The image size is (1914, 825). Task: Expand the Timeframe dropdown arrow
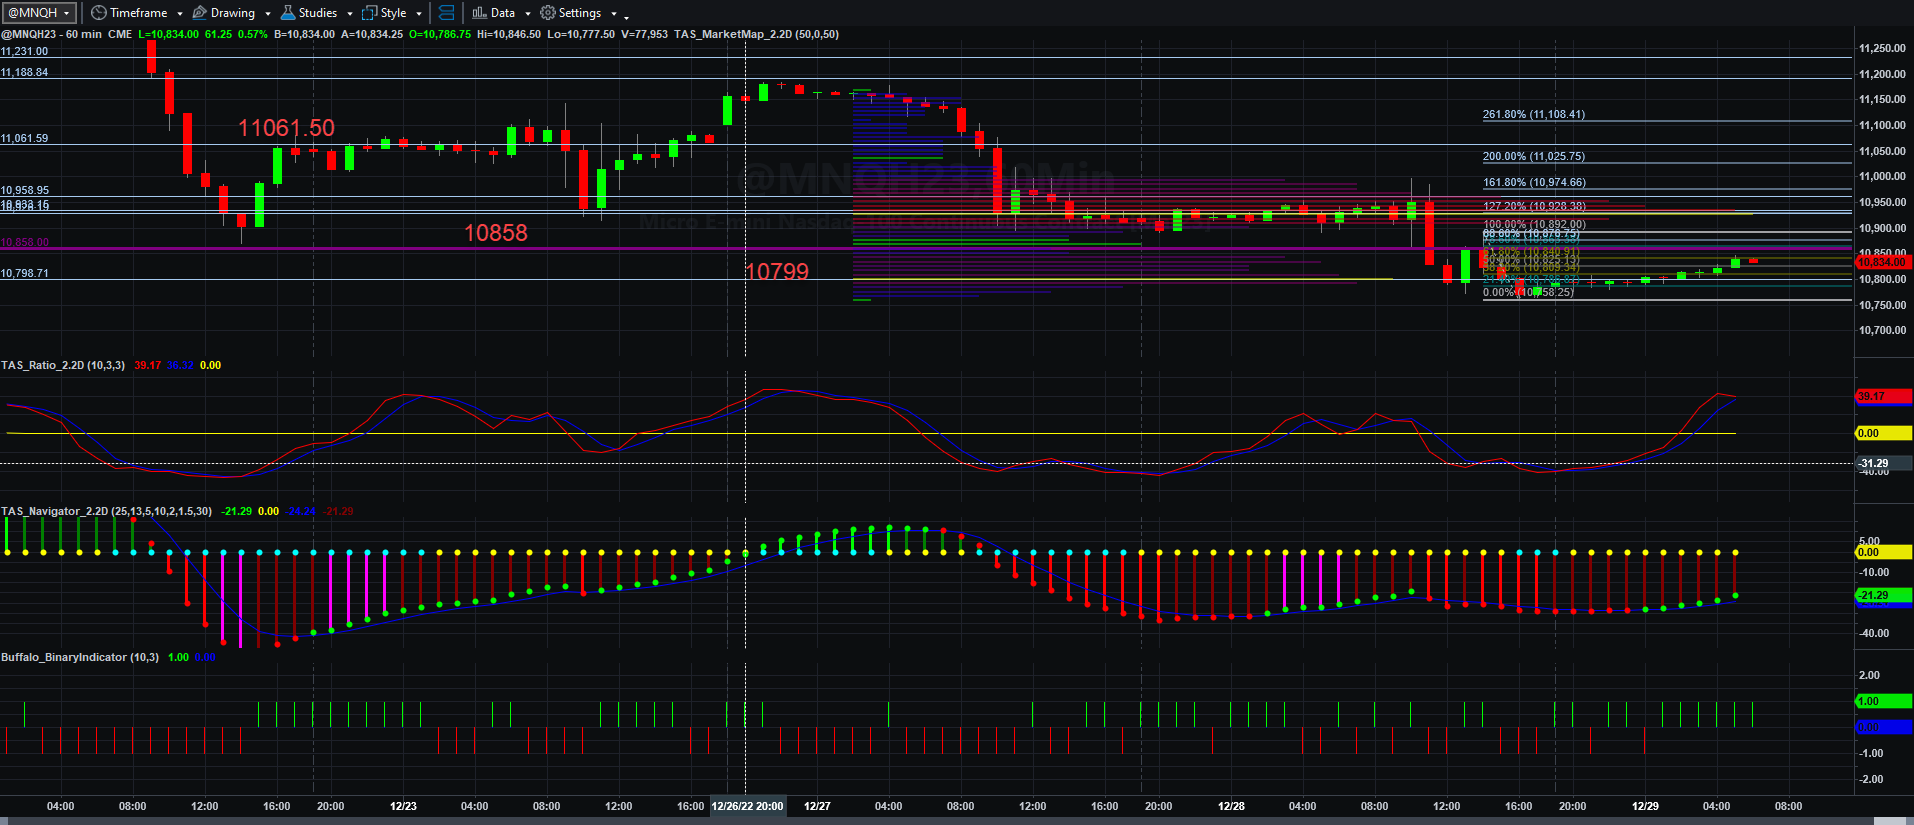point(179,14)
